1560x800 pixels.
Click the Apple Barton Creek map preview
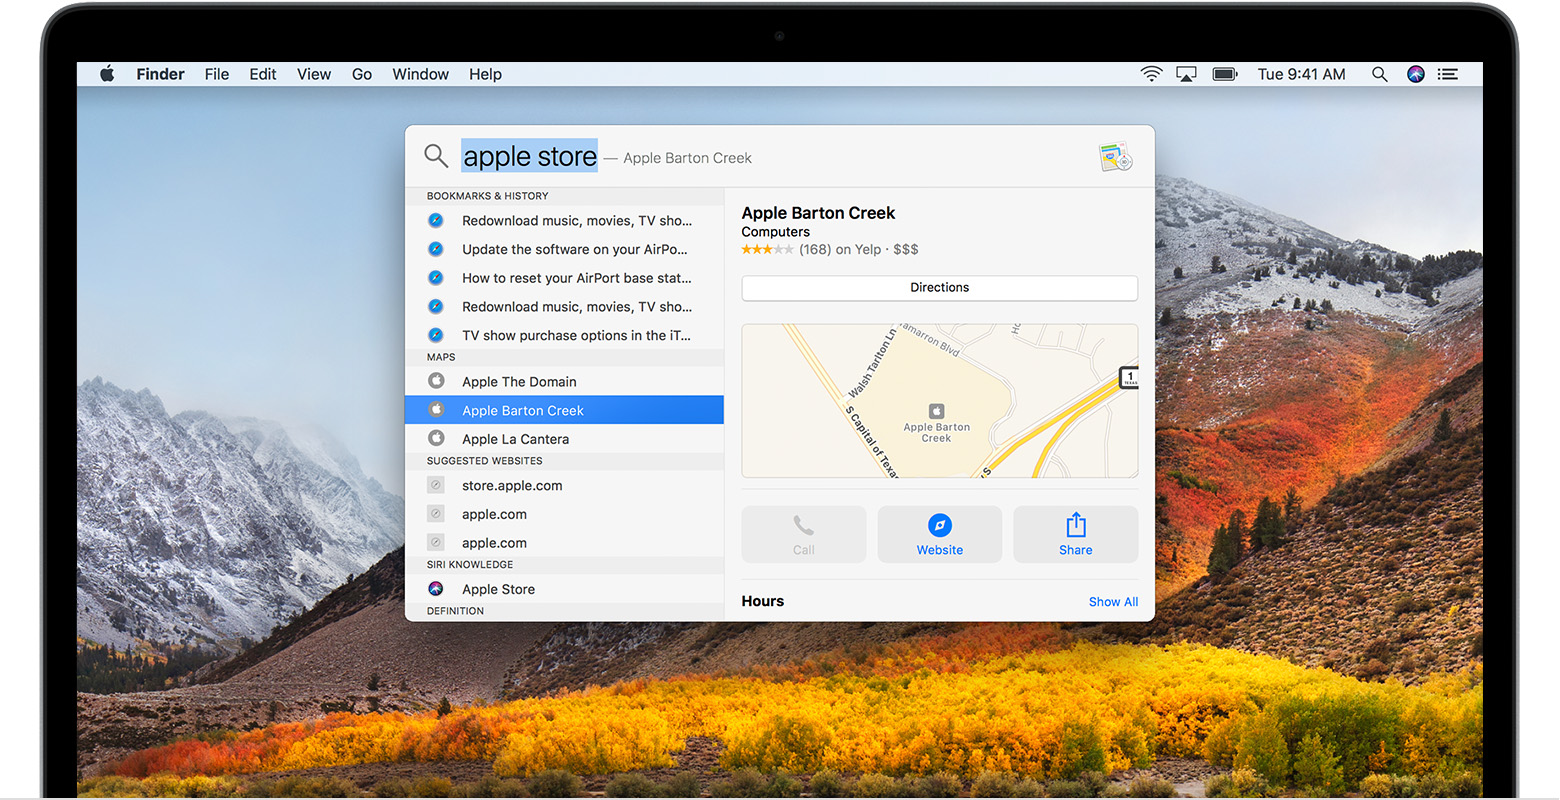939,400
